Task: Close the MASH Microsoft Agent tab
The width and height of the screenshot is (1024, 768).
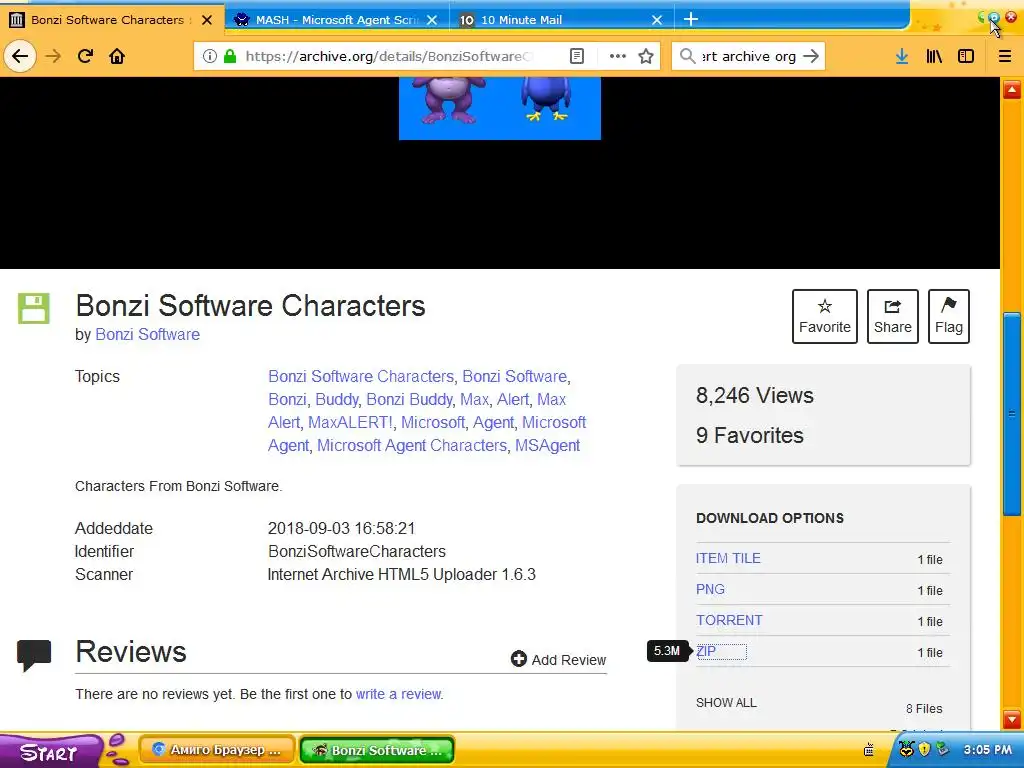Action: (432, 20)
